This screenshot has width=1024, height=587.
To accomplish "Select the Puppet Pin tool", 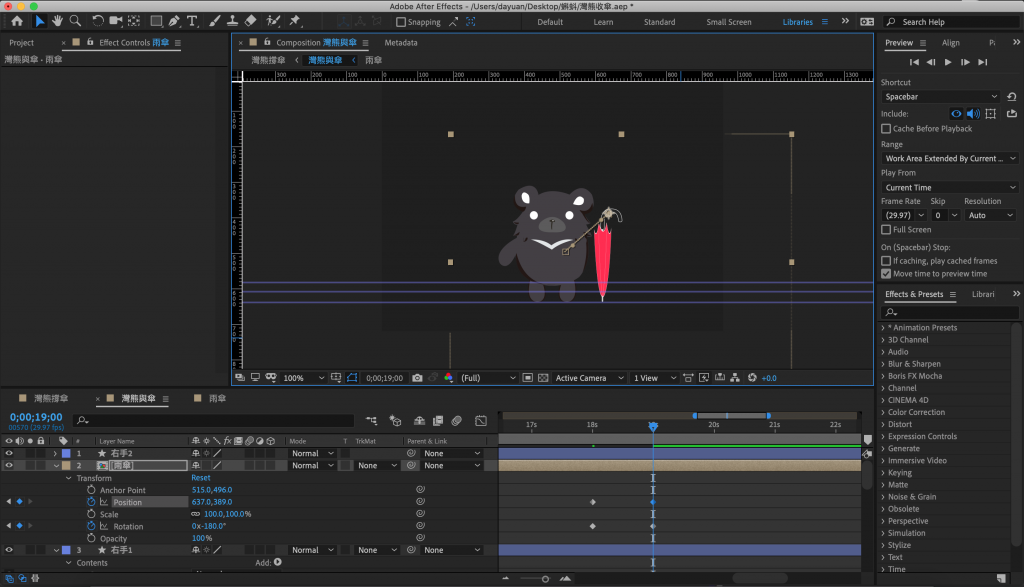I will tap(295, 21).
